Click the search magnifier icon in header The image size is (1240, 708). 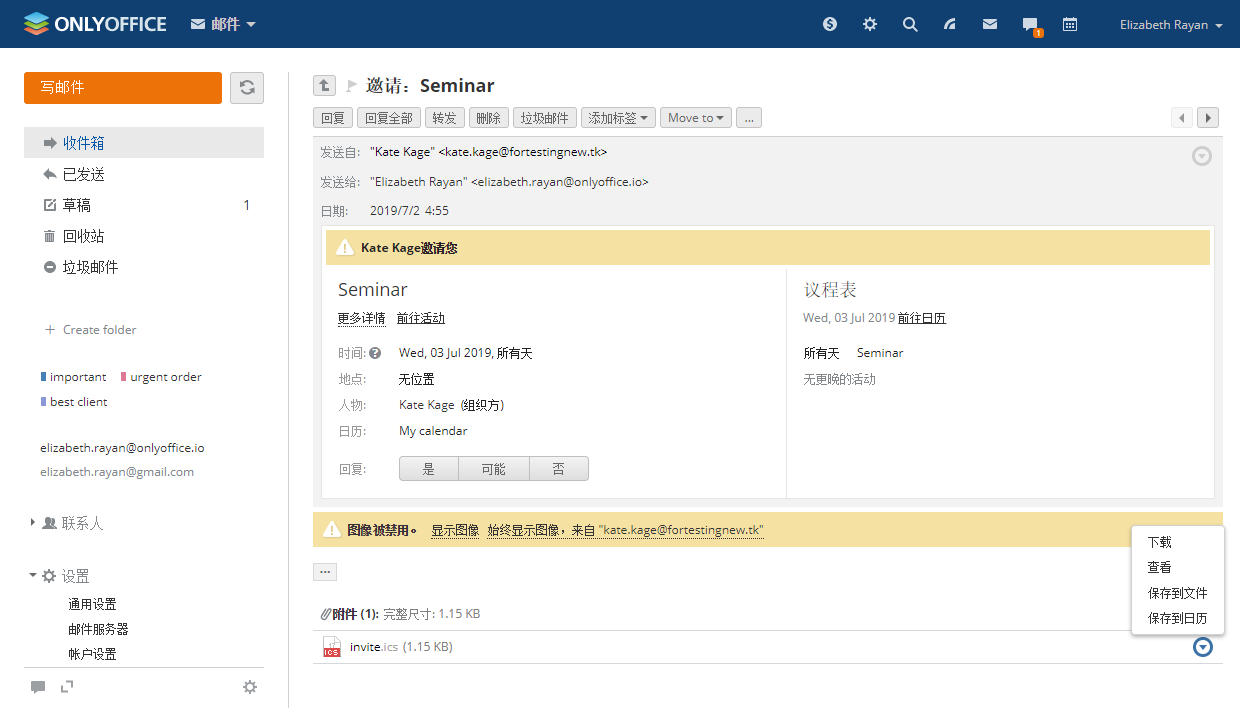[910, 25]
